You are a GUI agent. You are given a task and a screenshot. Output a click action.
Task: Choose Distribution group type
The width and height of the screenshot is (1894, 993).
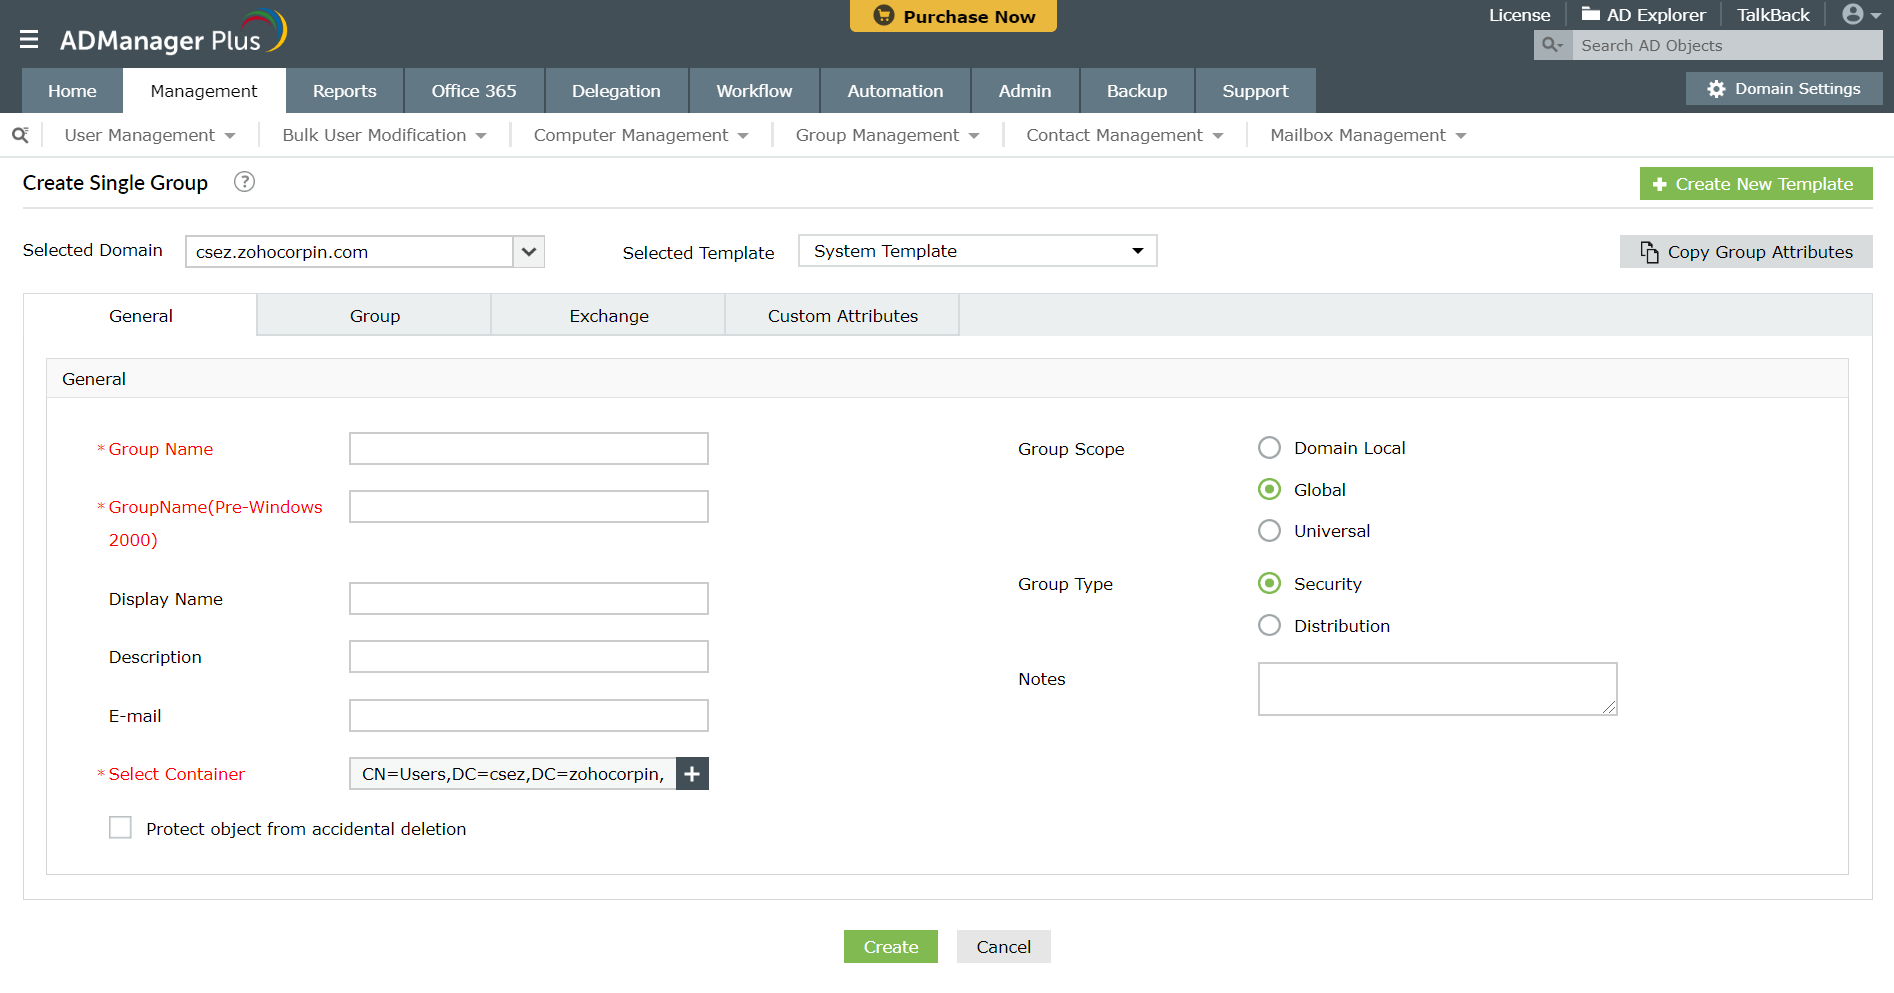1269,625
